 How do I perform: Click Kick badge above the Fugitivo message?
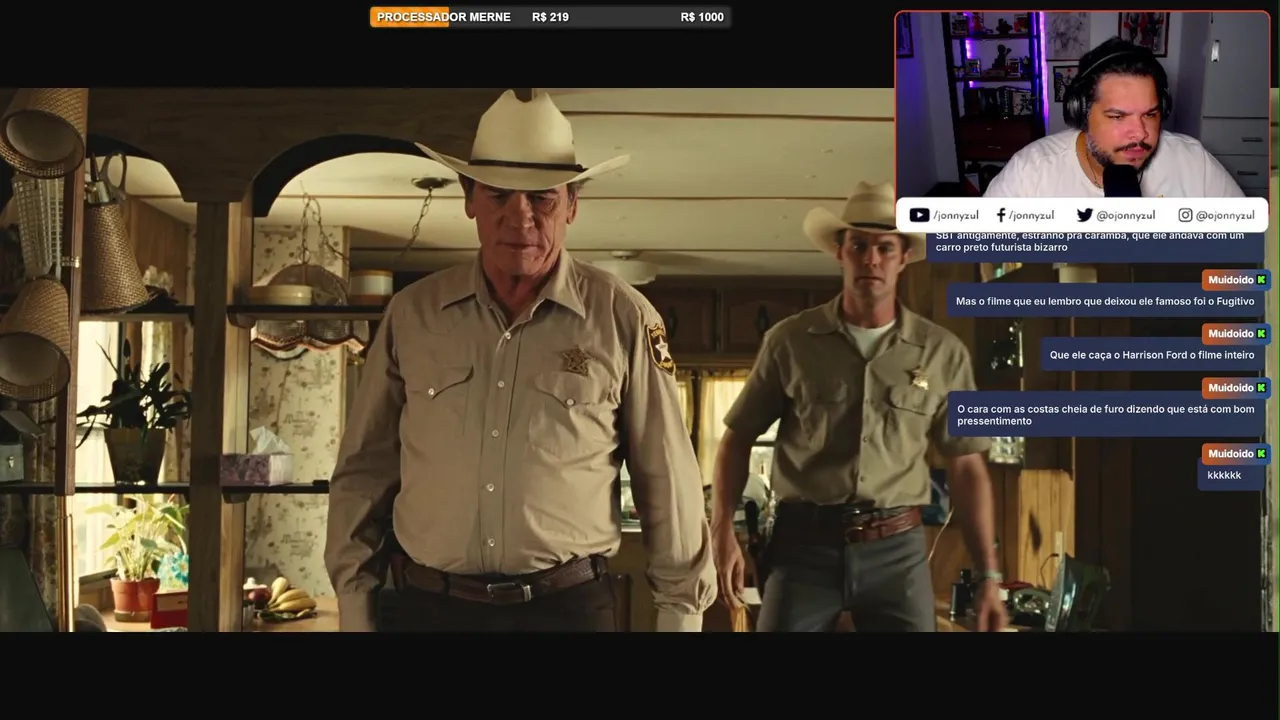pyautogui.click(x=1261, y=280)
